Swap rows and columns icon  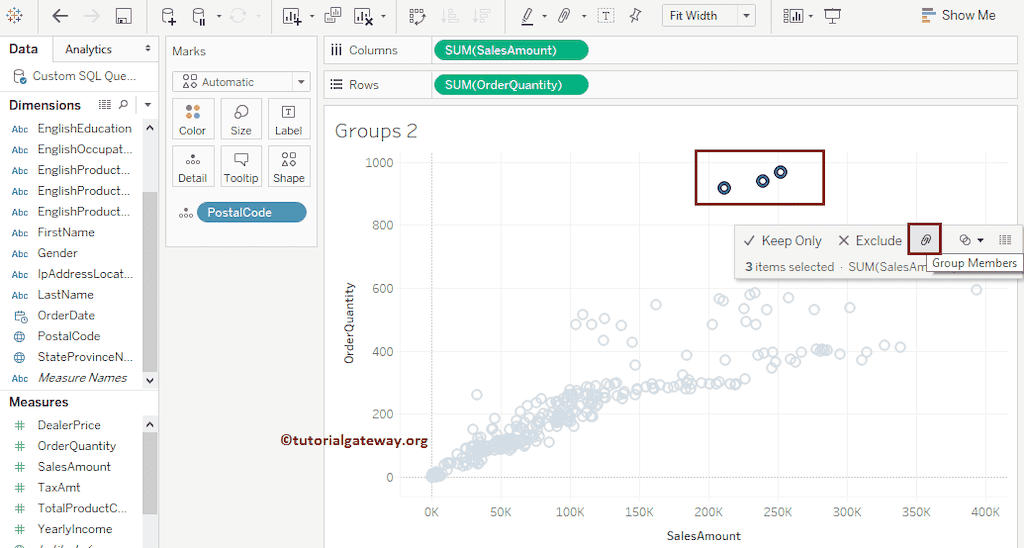pos(417,16)
